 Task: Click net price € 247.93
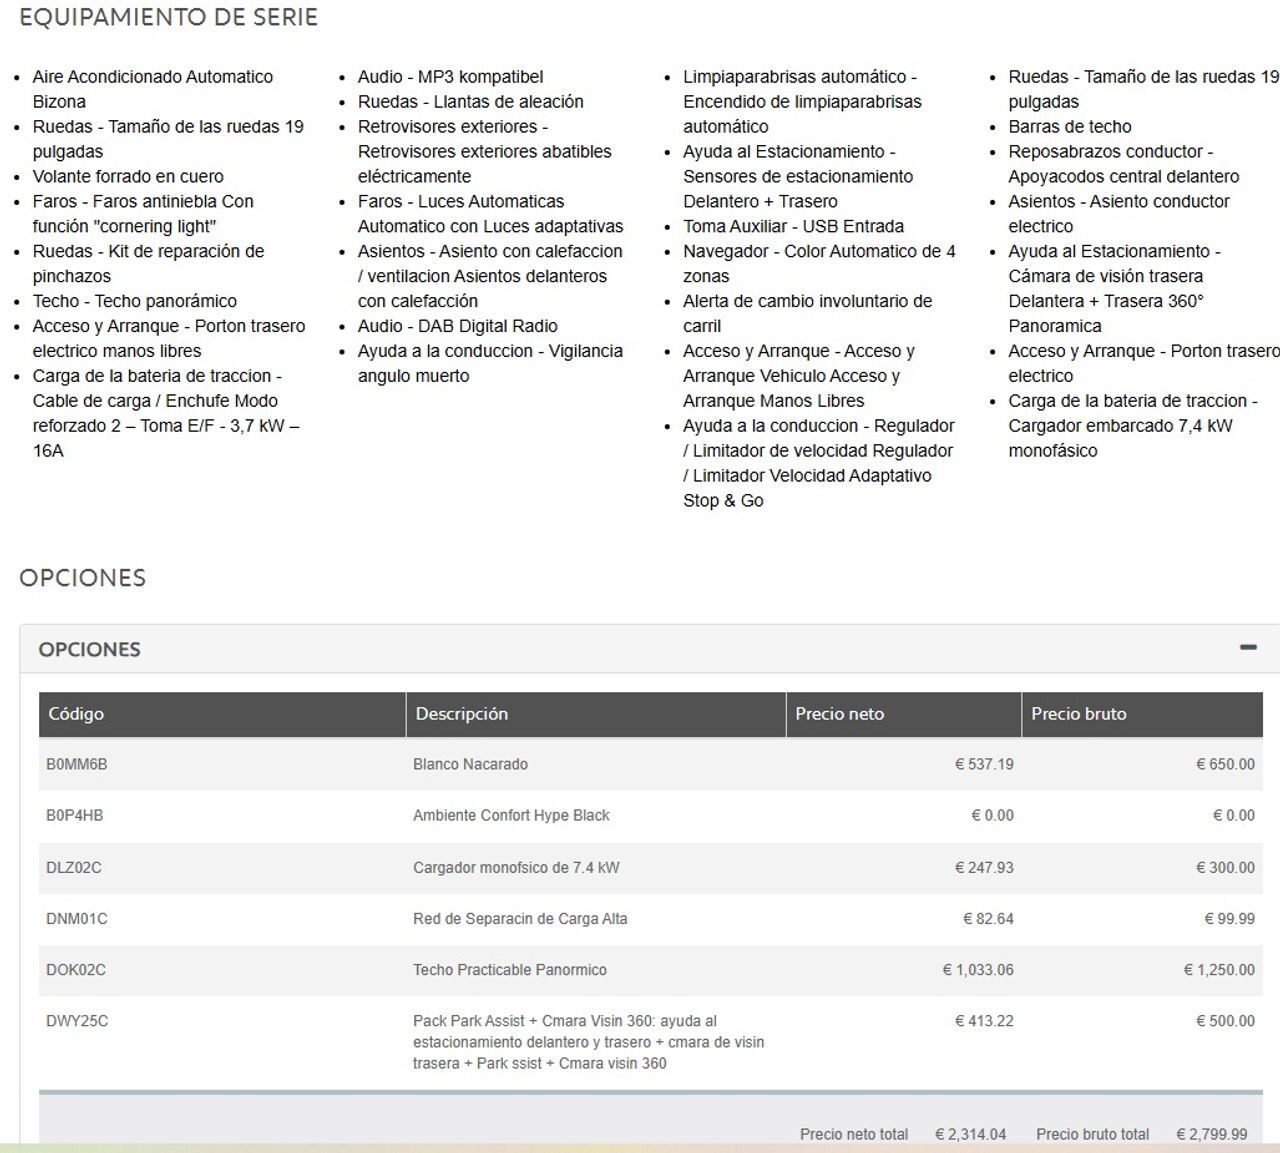click(984, 868)
